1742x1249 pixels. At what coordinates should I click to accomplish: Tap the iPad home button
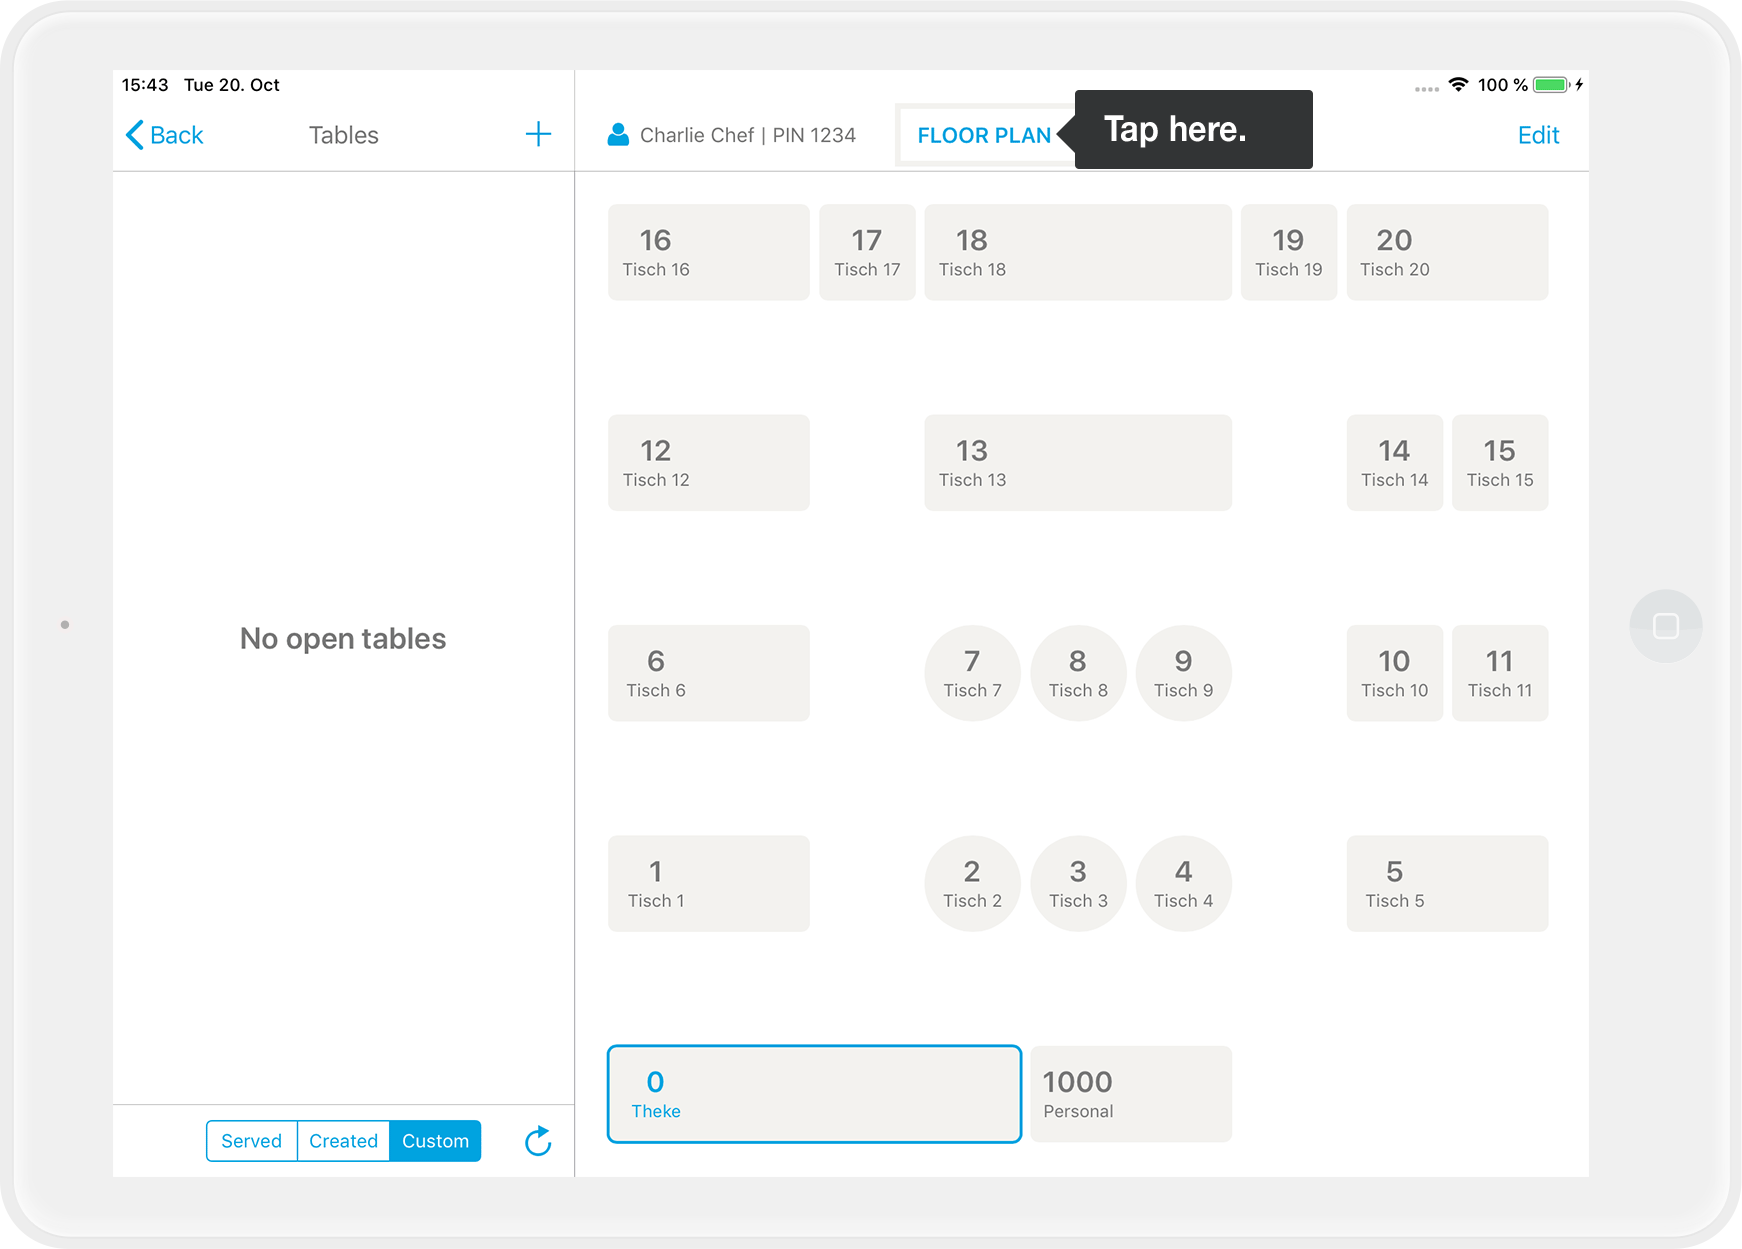coord(1666,626)
